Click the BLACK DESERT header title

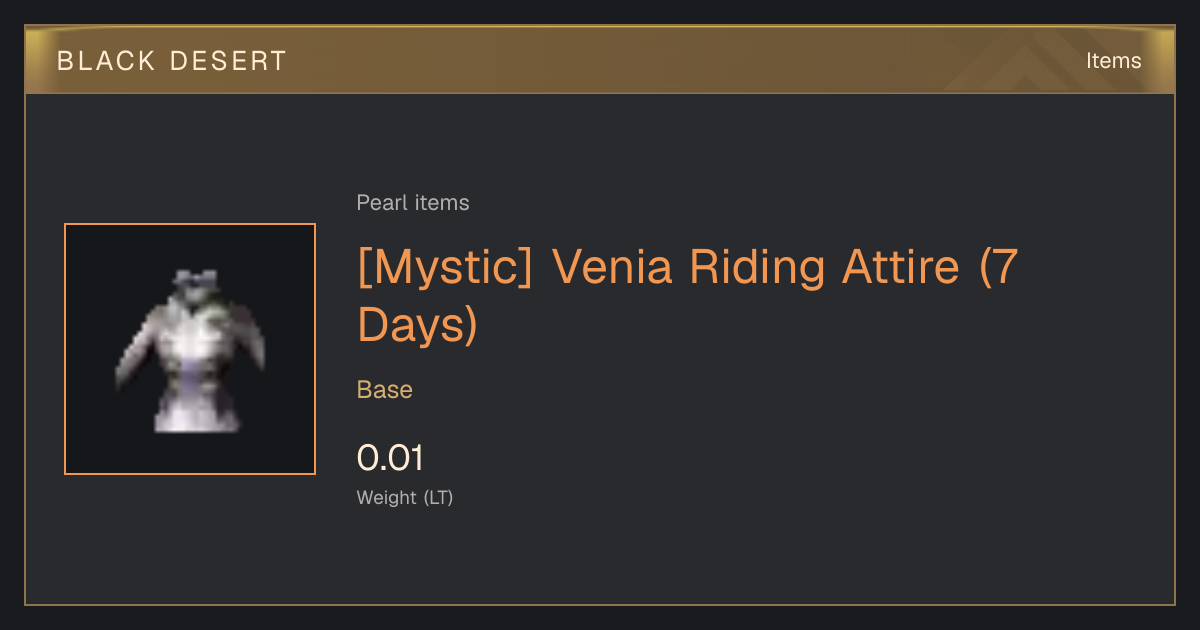click(x=172, y=61)
